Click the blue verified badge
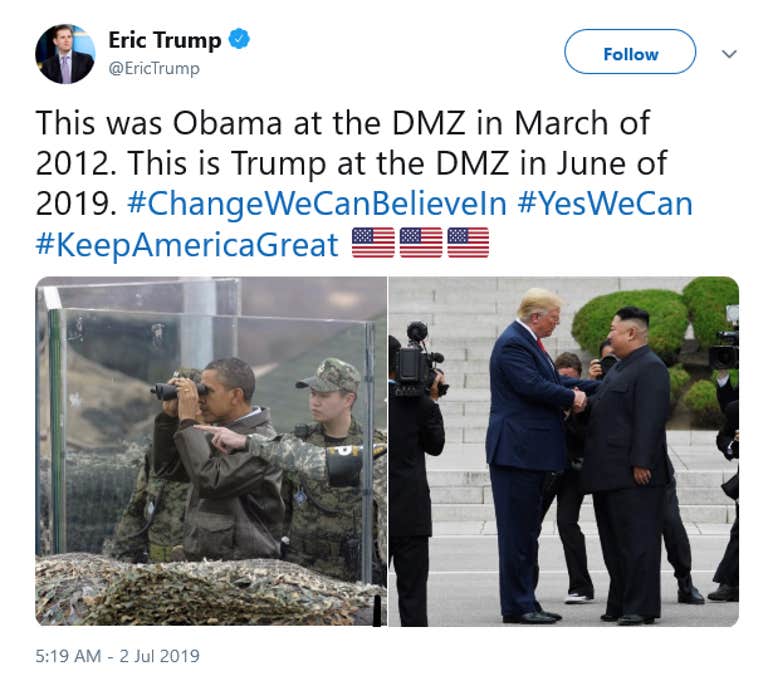 (x=240, y=39)
